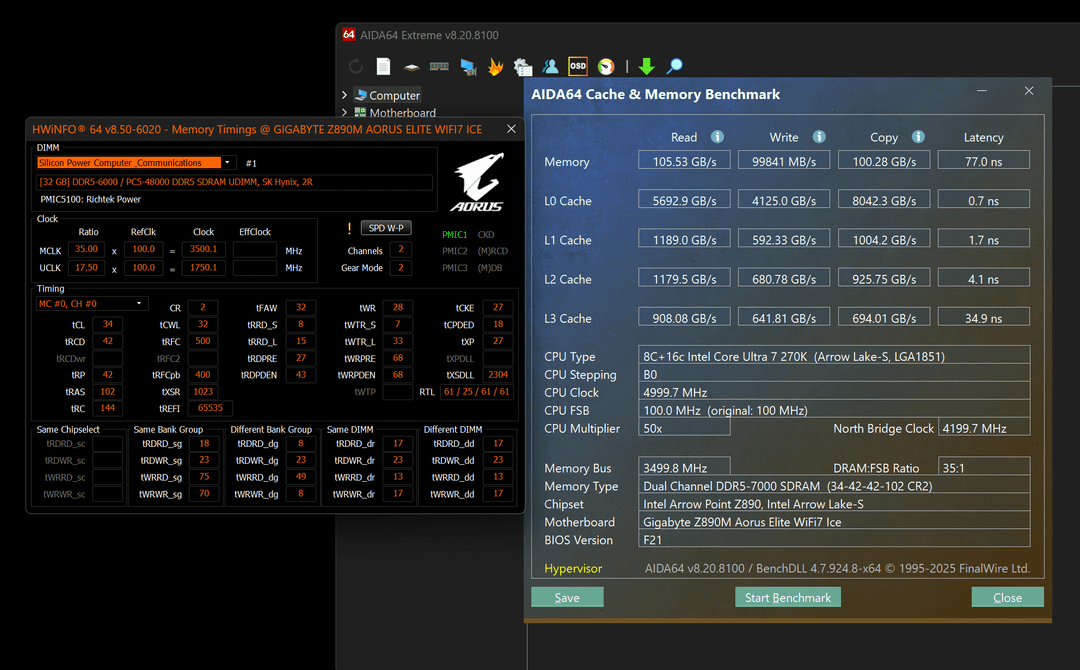Click the L0 Cache read 5692.9 GB/s cell
1080x670 pixels.
(x=685, y=200)
